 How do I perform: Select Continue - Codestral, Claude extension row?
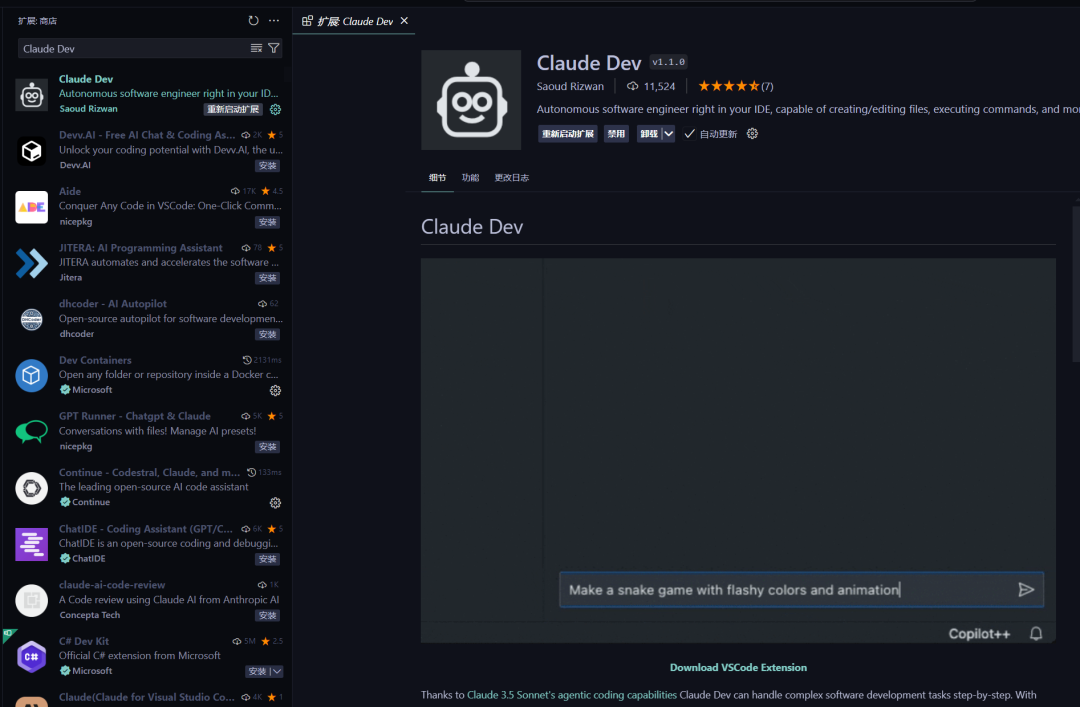(x=146, y=487)
